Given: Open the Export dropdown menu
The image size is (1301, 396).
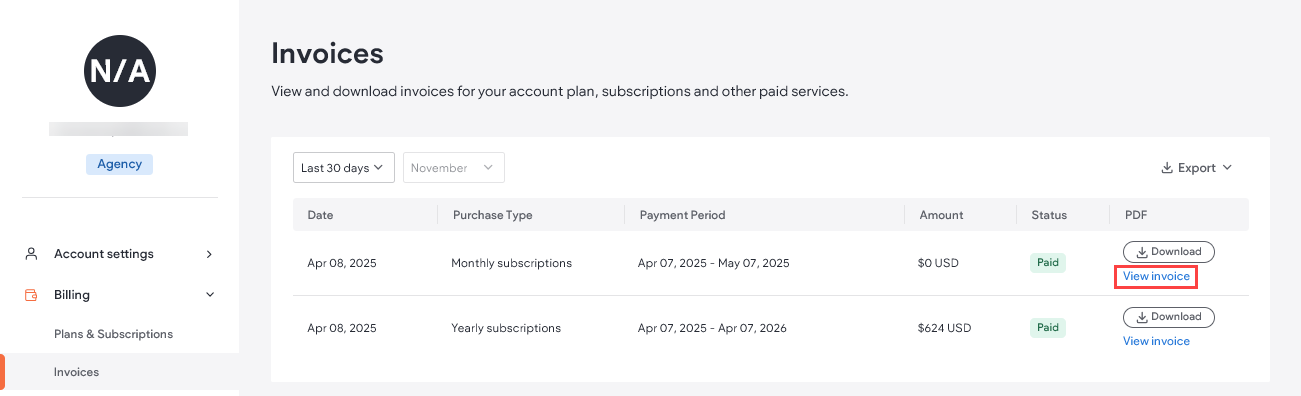Looking at the screenshot, I should point(1196,168).
